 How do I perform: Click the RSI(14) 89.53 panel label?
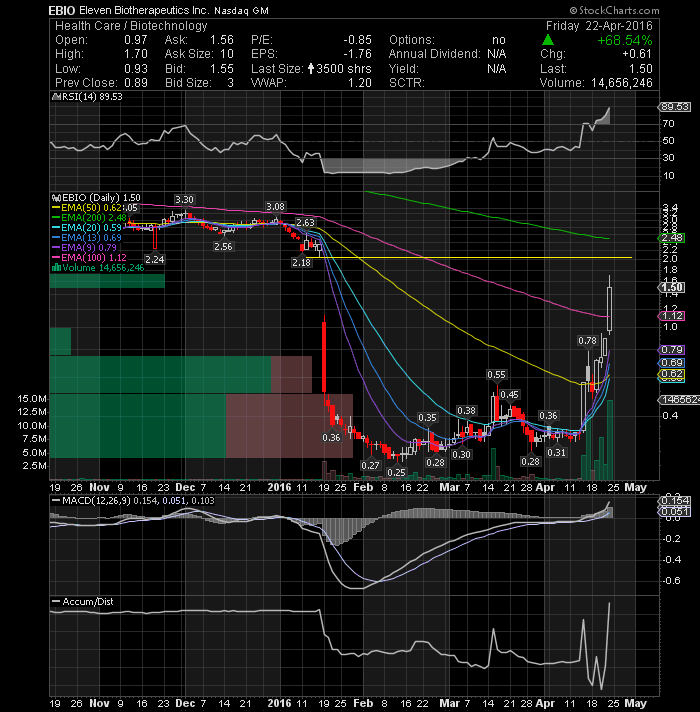coord(91,97)
